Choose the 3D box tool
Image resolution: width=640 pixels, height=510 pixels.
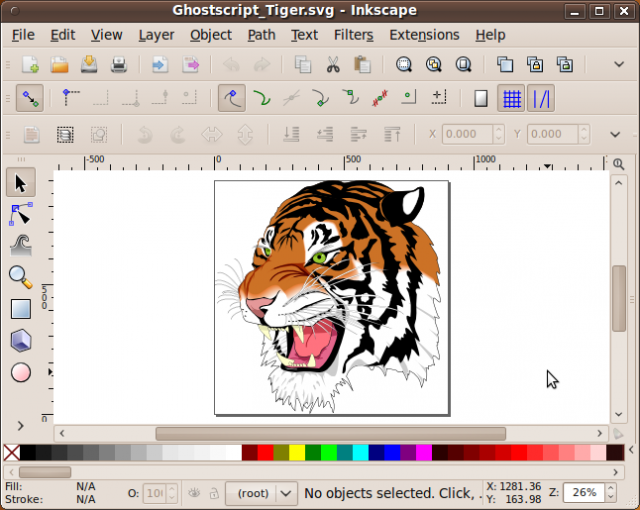coord(20,341)
